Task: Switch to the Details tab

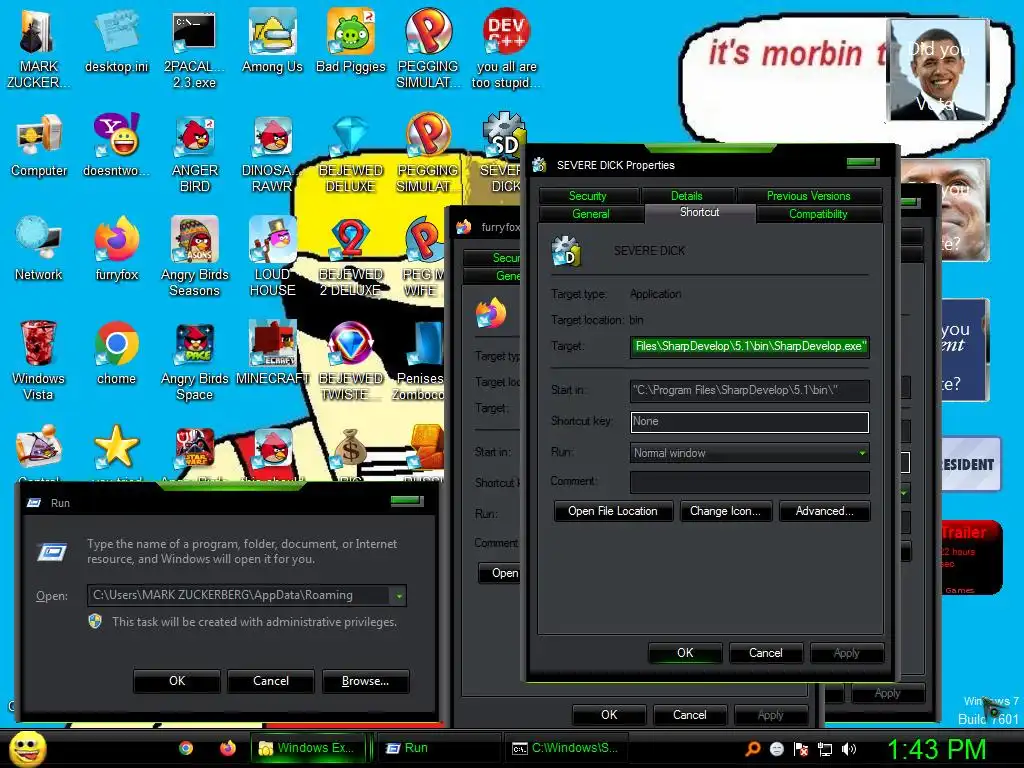Action: [686, 195]
